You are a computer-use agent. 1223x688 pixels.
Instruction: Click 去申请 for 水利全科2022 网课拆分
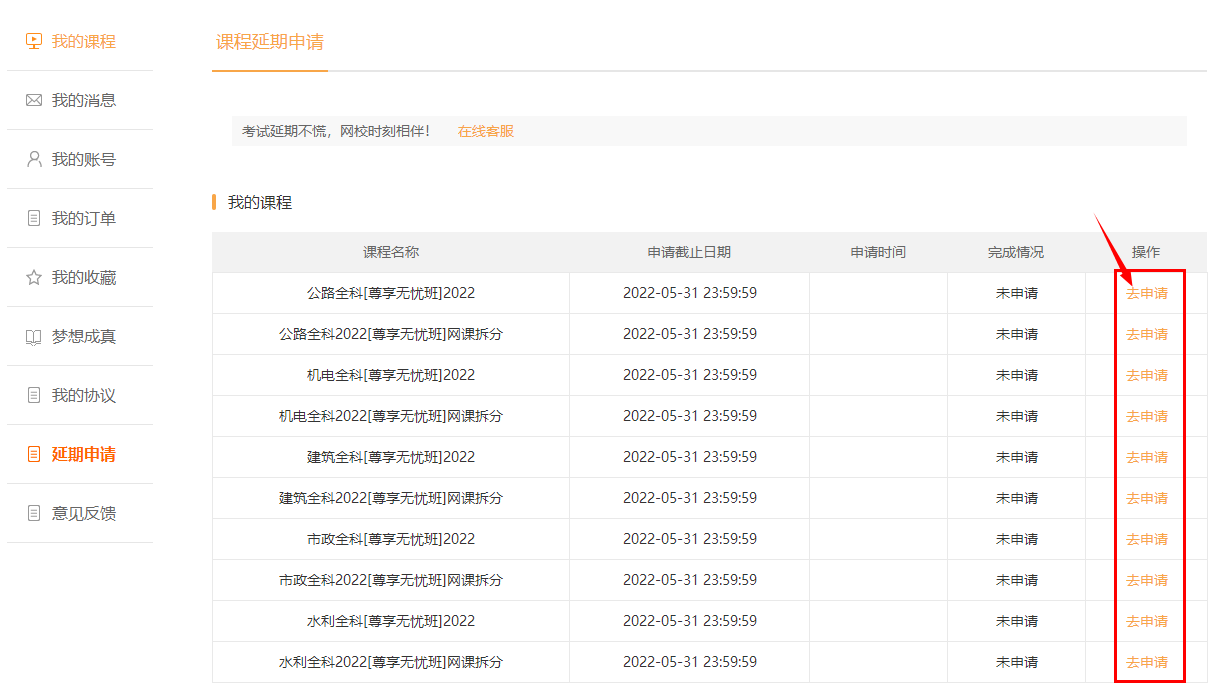1146,662
